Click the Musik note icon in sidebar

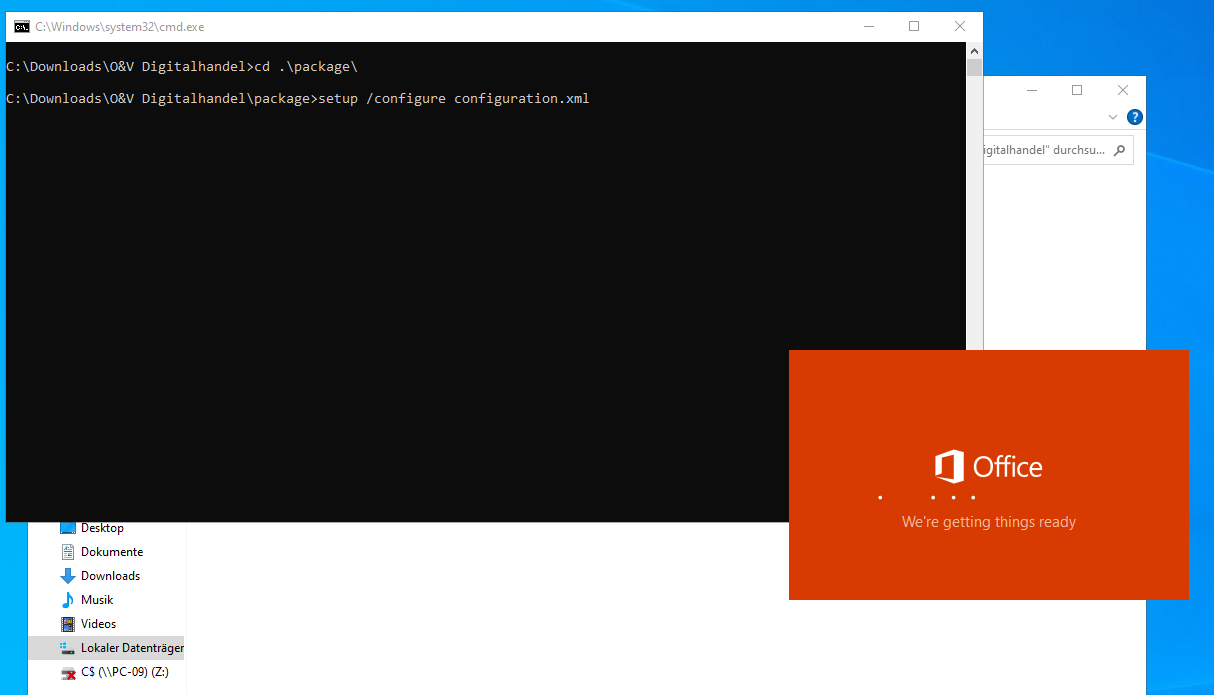click(x=68, y=600)
